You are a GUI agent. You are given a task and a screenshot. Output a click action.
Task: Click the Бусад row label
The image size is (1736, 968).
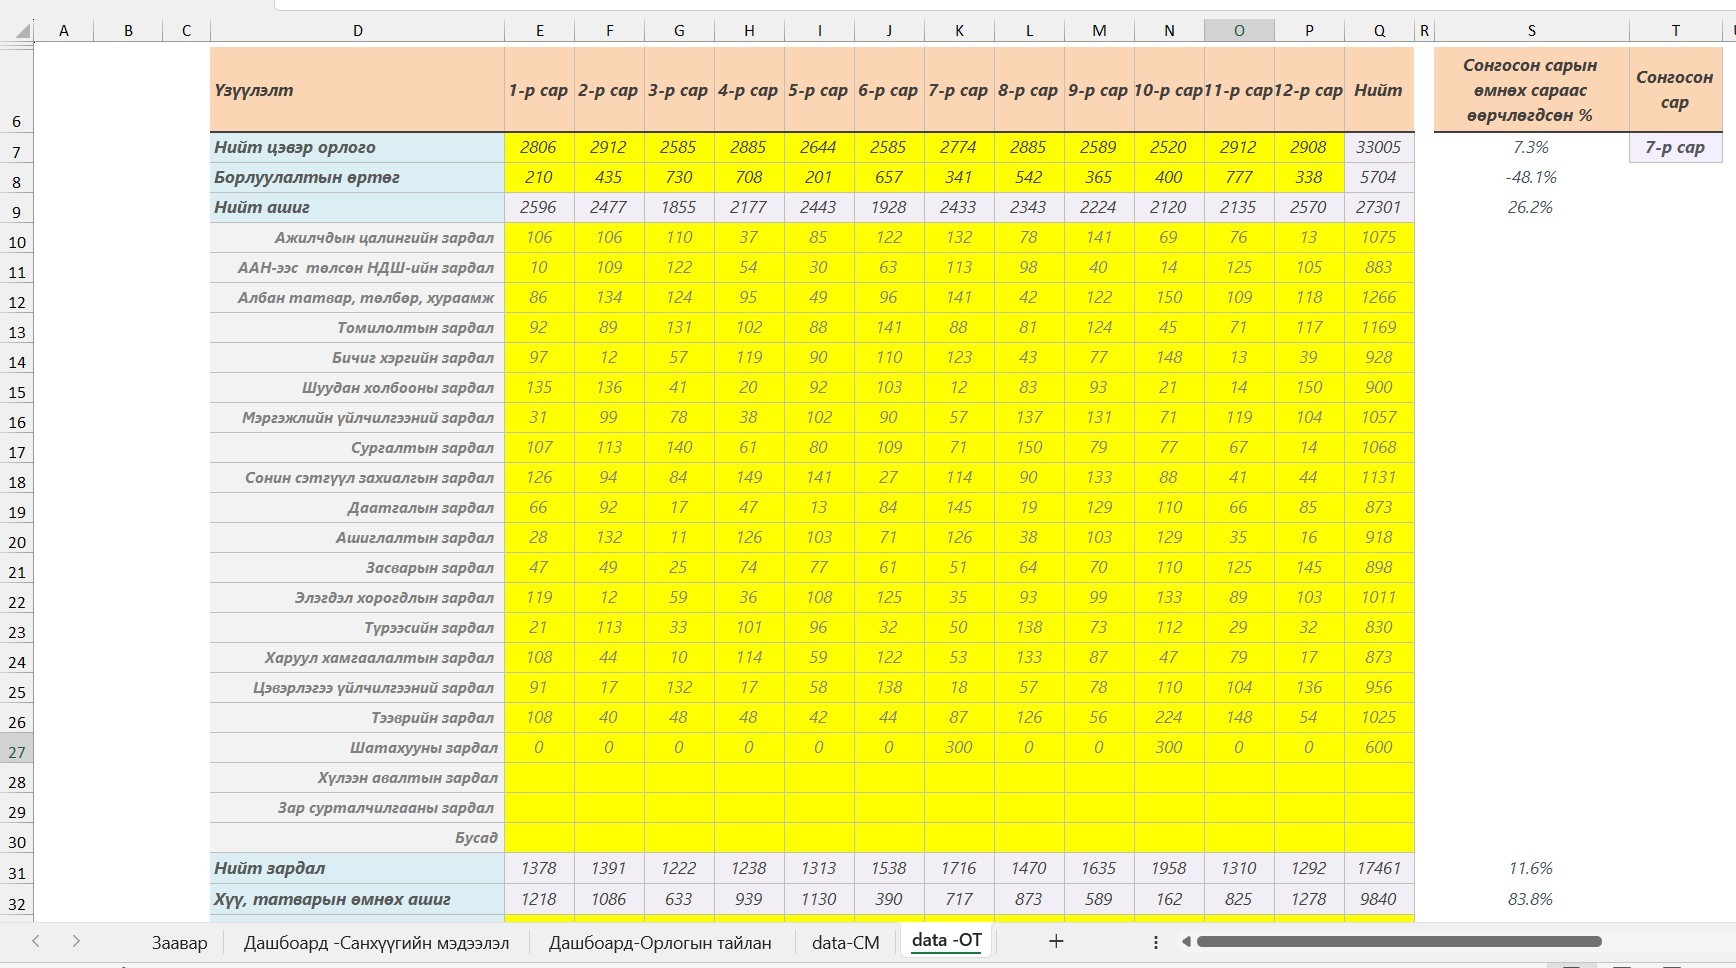click(476, 837)
